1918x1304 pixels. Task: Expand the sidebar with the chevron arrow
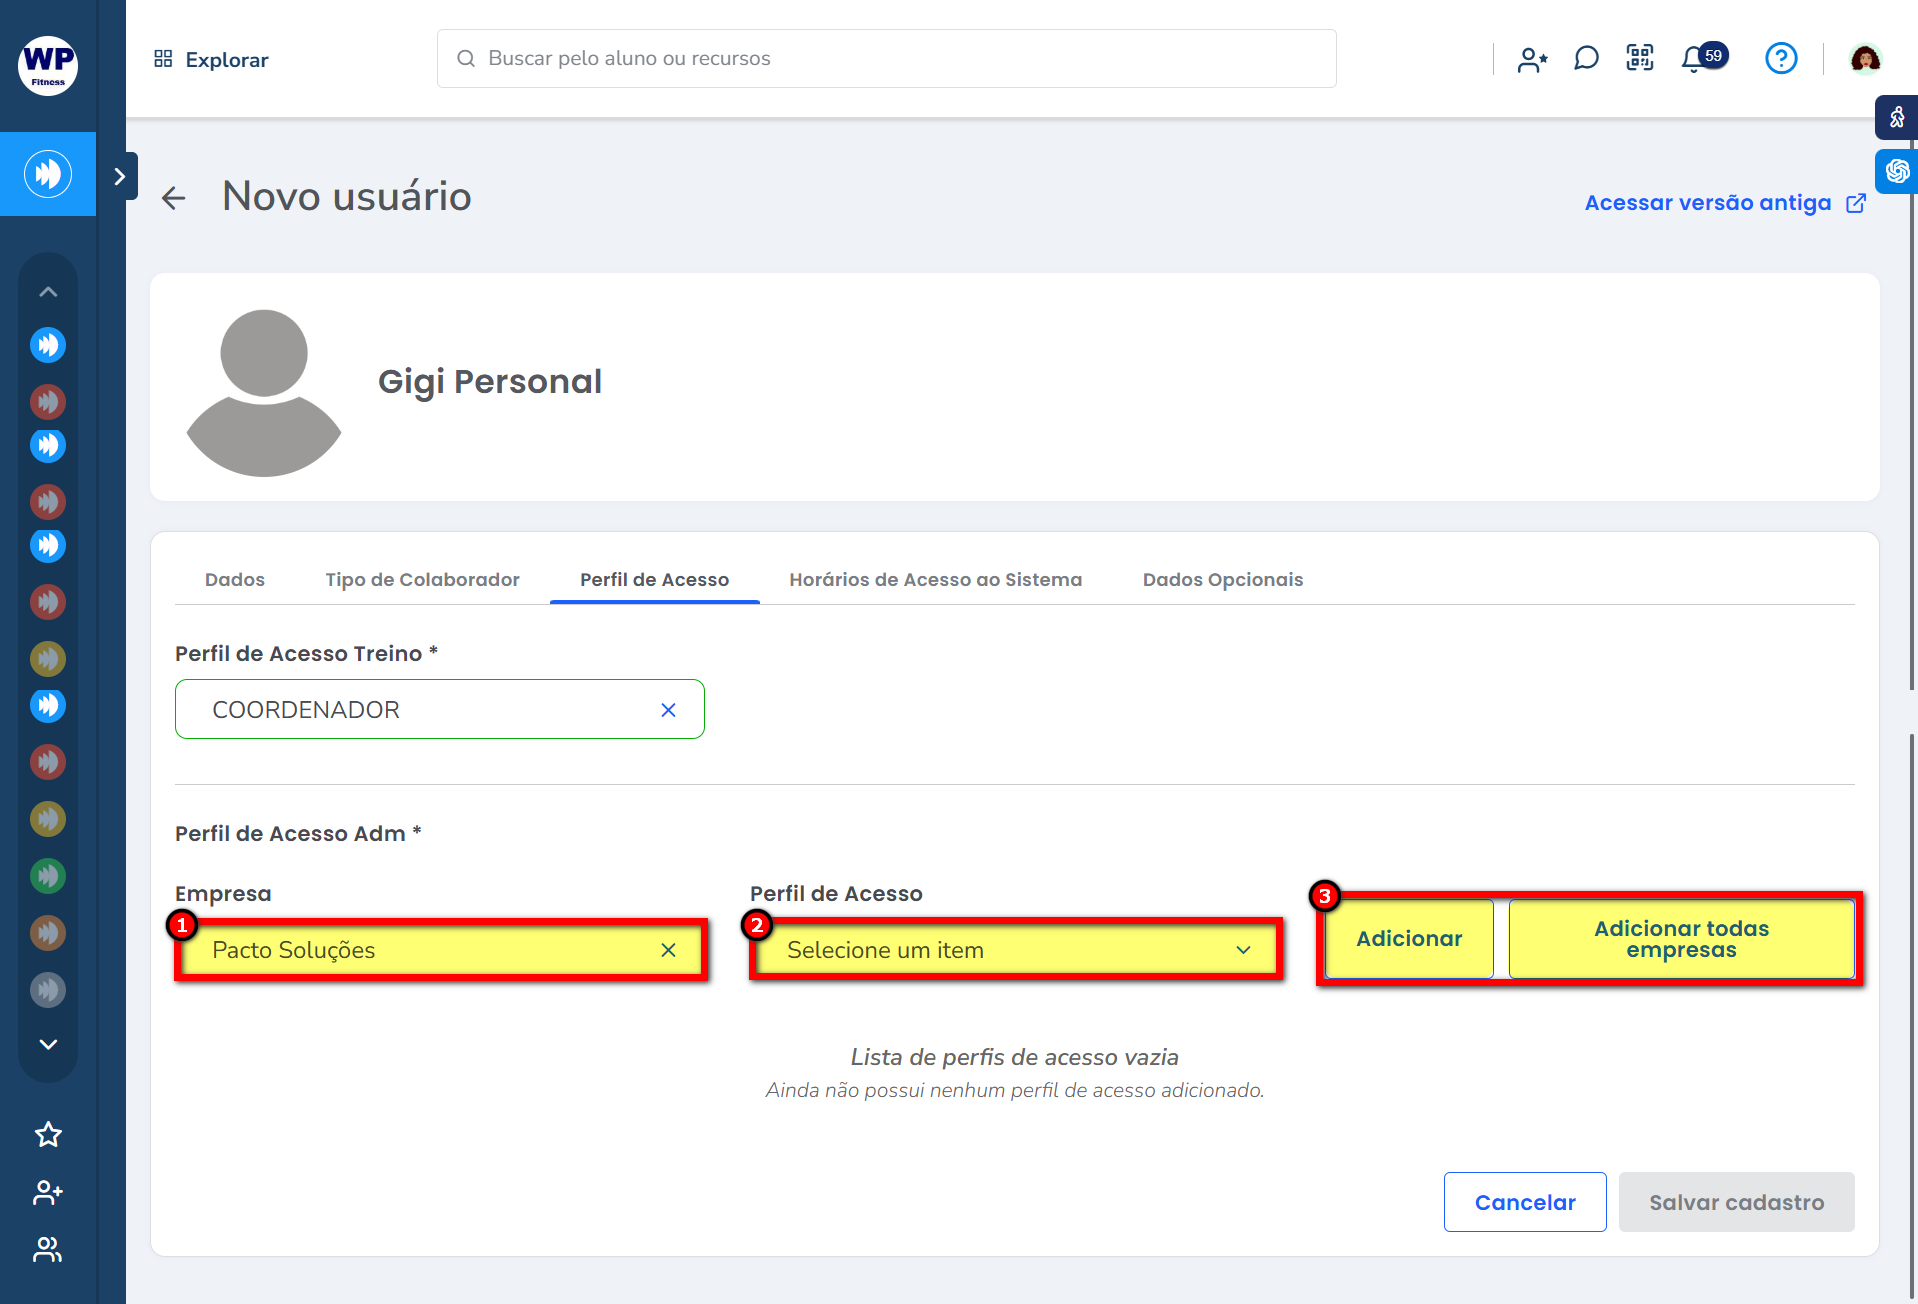[x=120, y=177]
